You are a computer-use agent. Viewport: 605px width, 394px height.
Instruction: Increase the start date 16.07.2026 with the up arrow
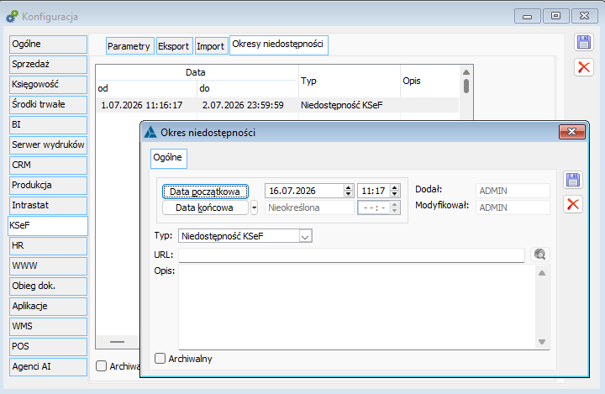pyautogui.click(x=348, y=188)
